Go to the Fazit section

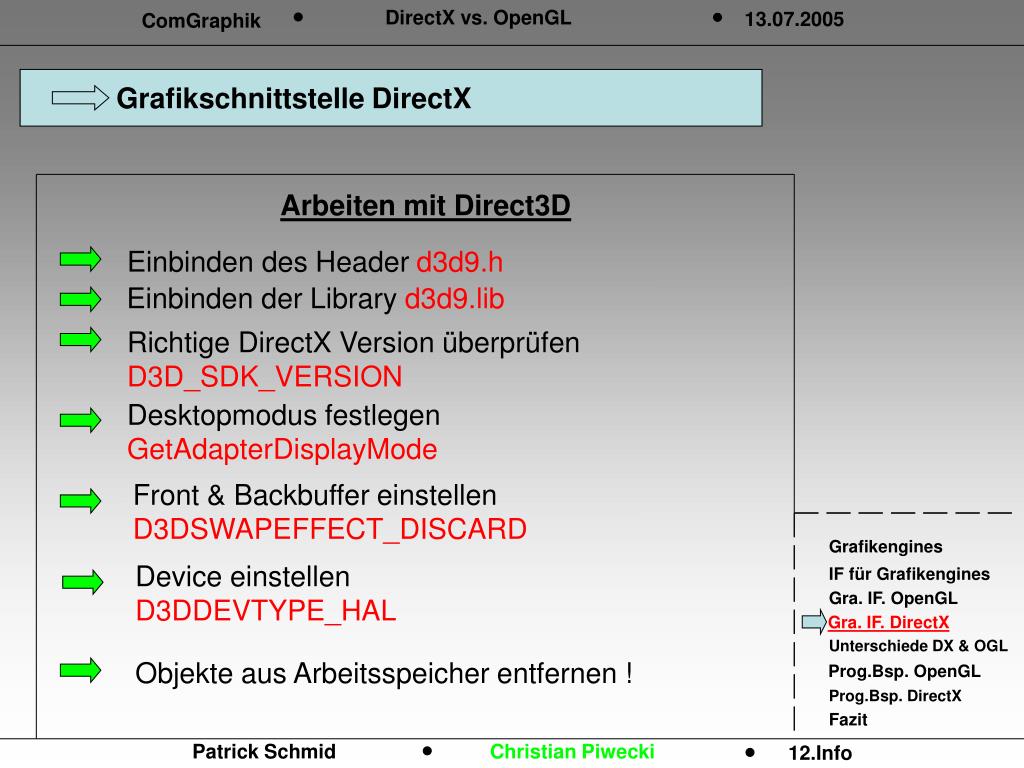click(x=848, y=720)
